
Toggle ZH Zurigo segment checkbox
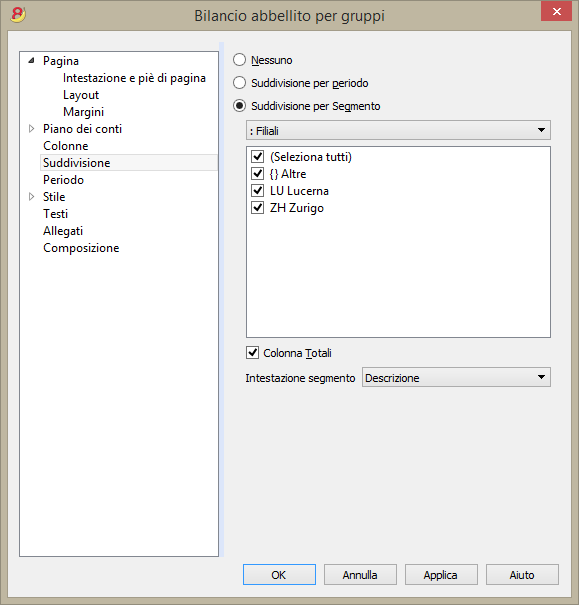(x=257, y=208)
